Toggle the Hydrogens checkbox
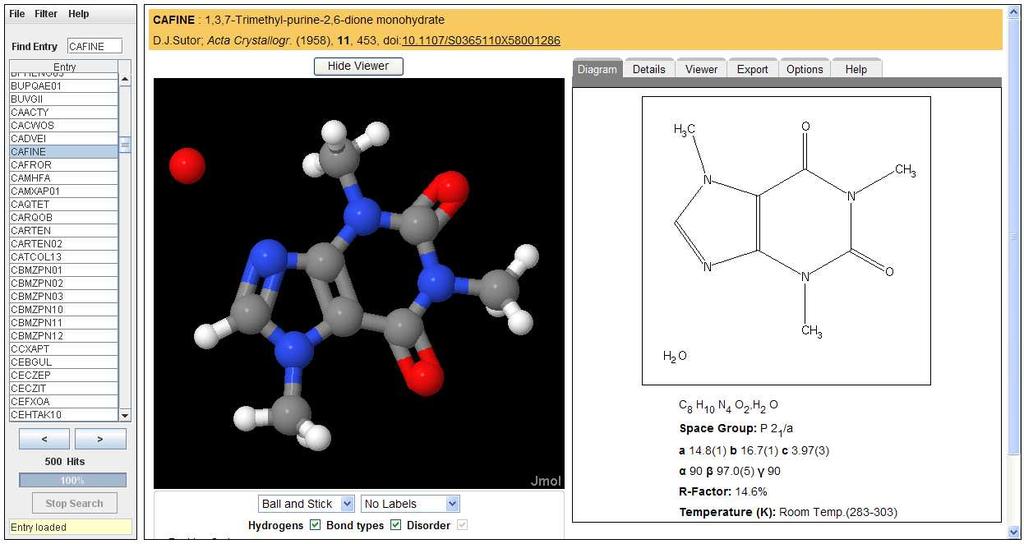1024x544 pixels. point(315,524)
